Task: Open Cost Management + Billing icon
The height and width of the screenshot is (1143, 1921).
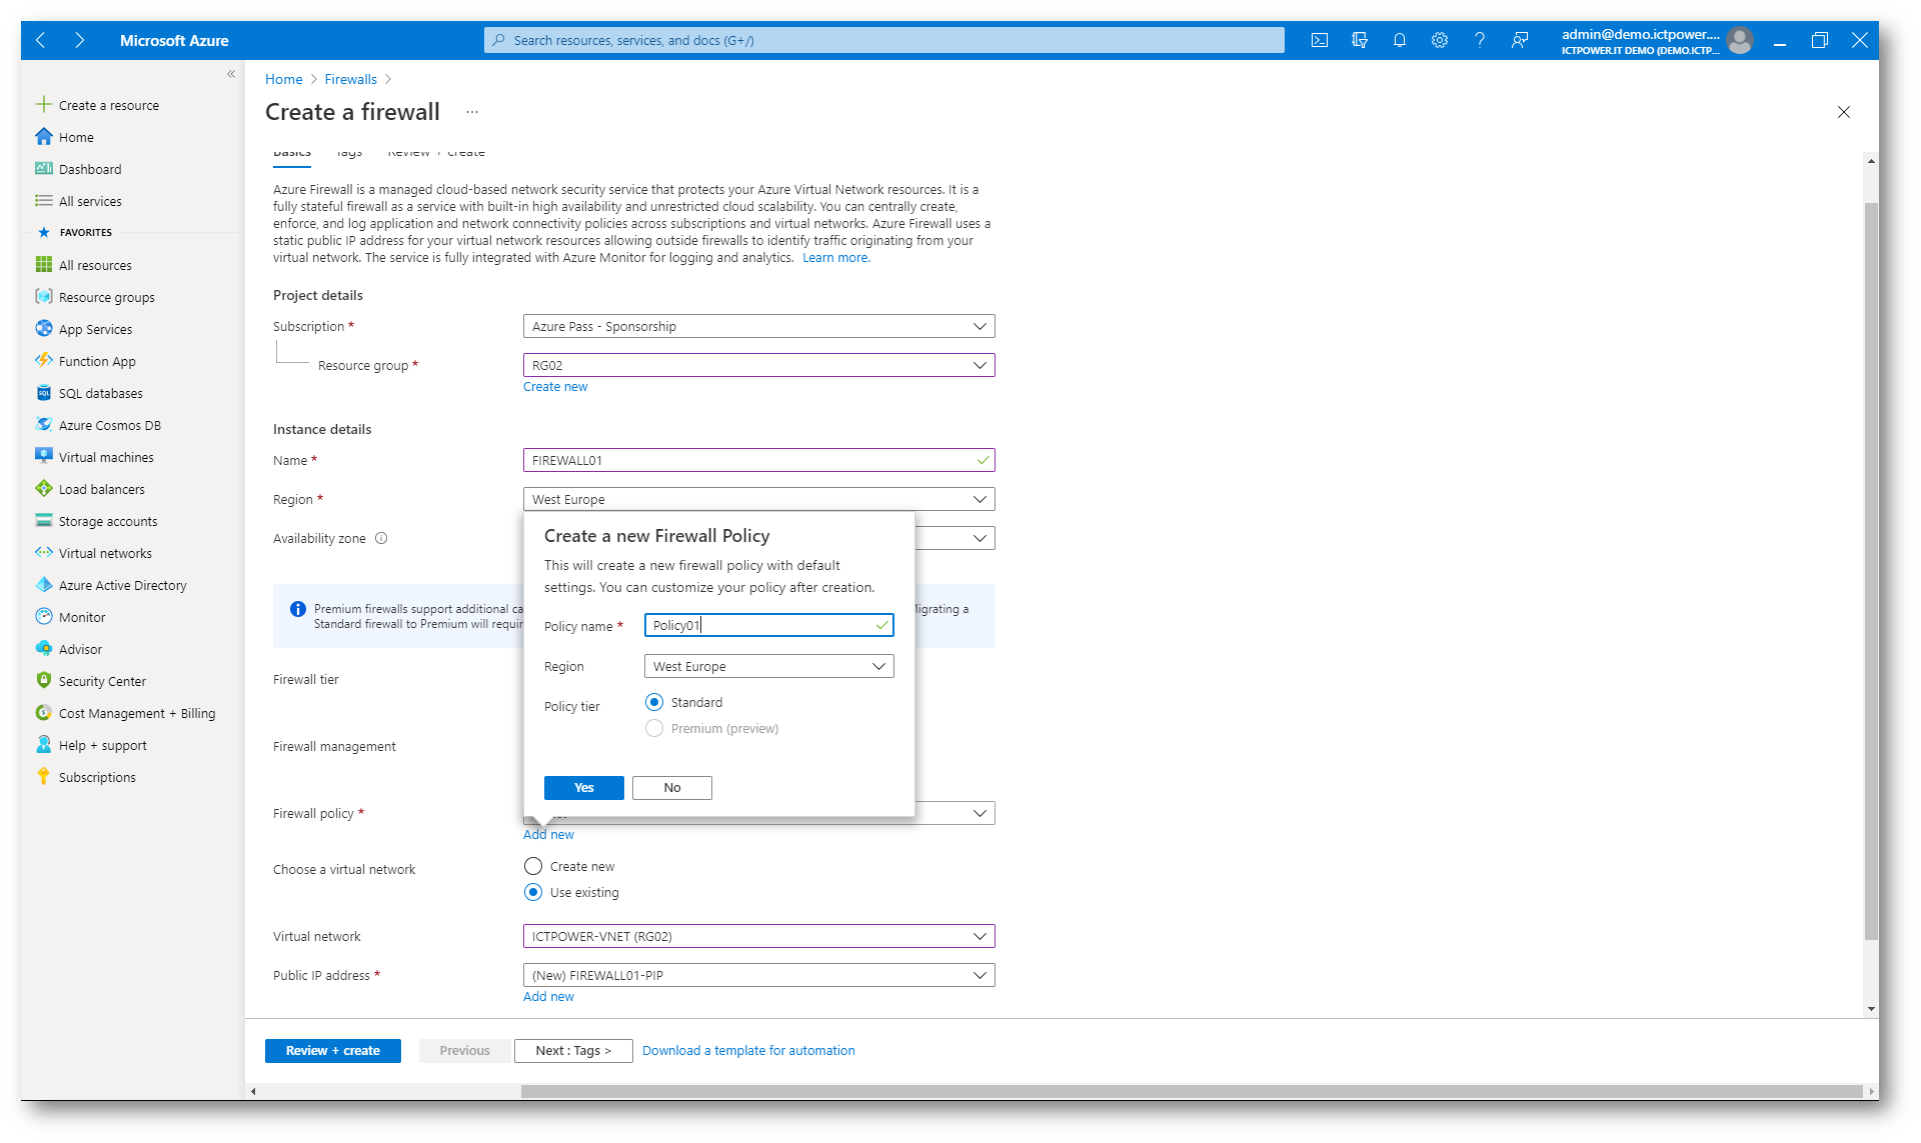Action: coord(43,713)
